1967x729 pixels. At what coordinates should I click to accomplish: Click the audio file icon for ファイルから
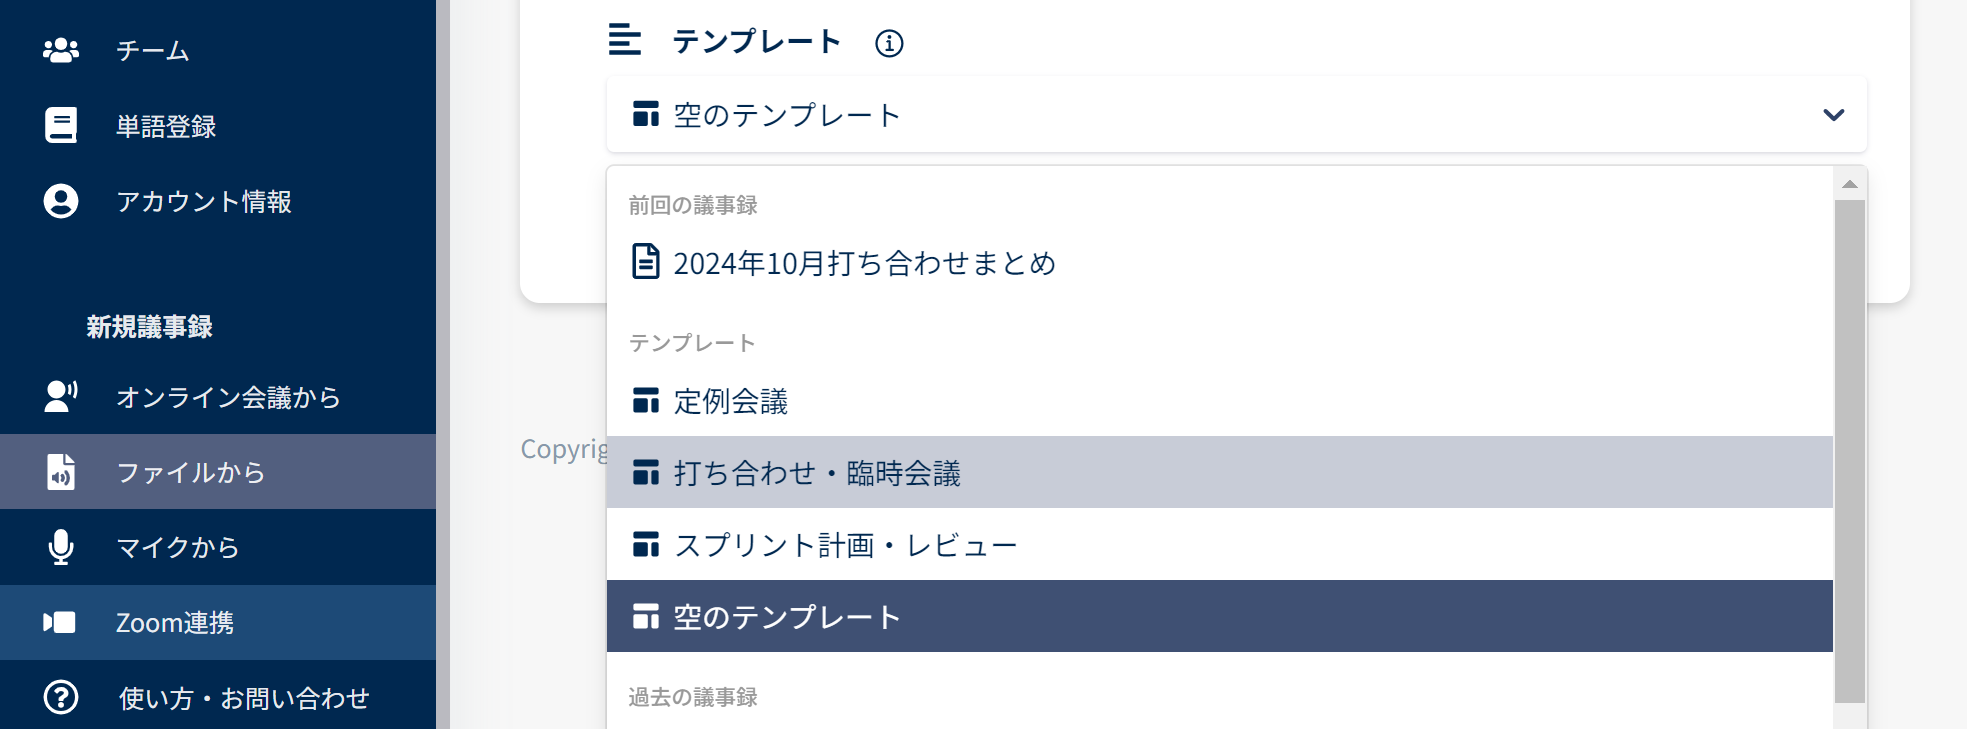[x=61, y=472]
